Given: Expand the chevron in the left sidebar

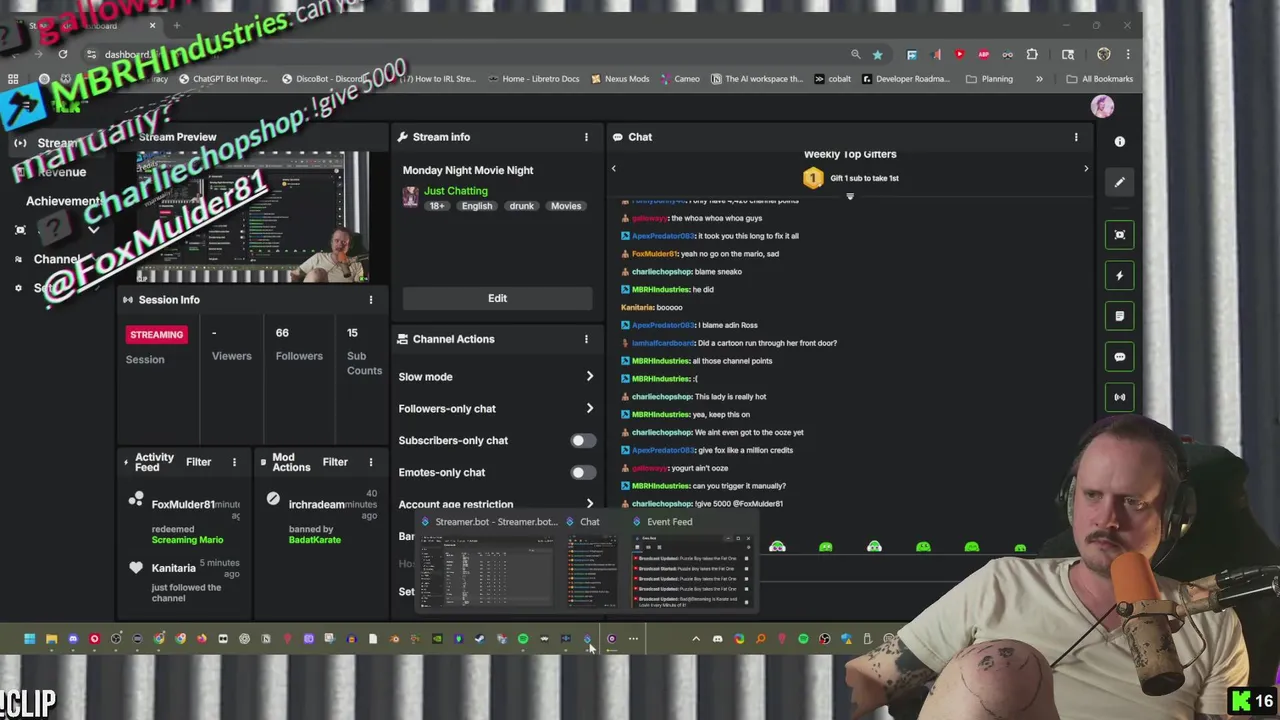Looking at the screenshot, I should (x=93, y=230).
